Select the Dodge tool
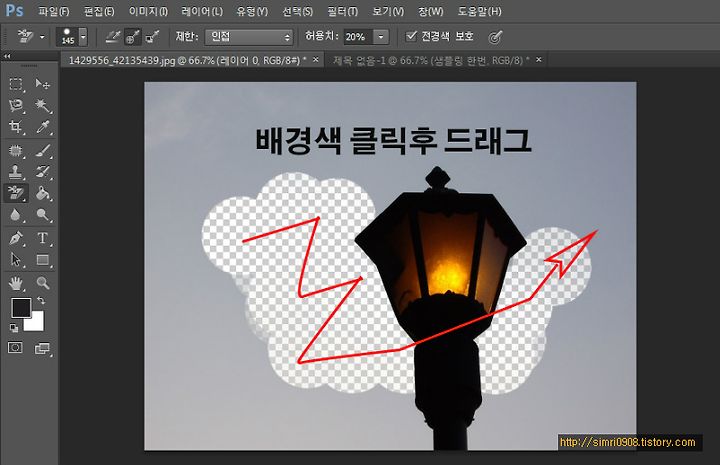The width and height of the screenshot is (720, 465). pyautogui.click(x=43, y=215)
